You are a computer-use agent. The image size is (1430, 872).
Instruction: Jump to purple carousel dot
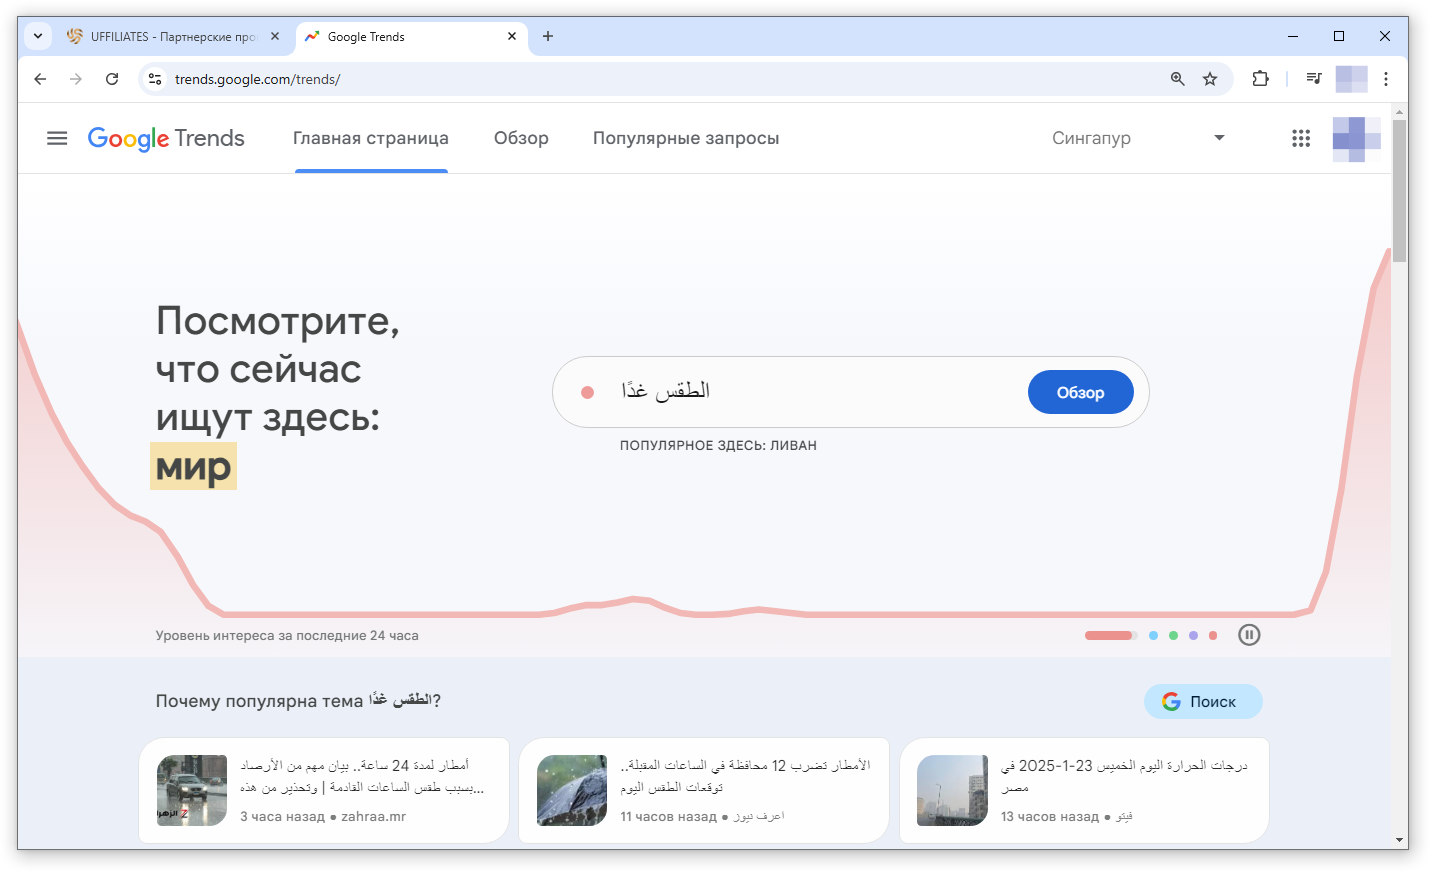1193,635
